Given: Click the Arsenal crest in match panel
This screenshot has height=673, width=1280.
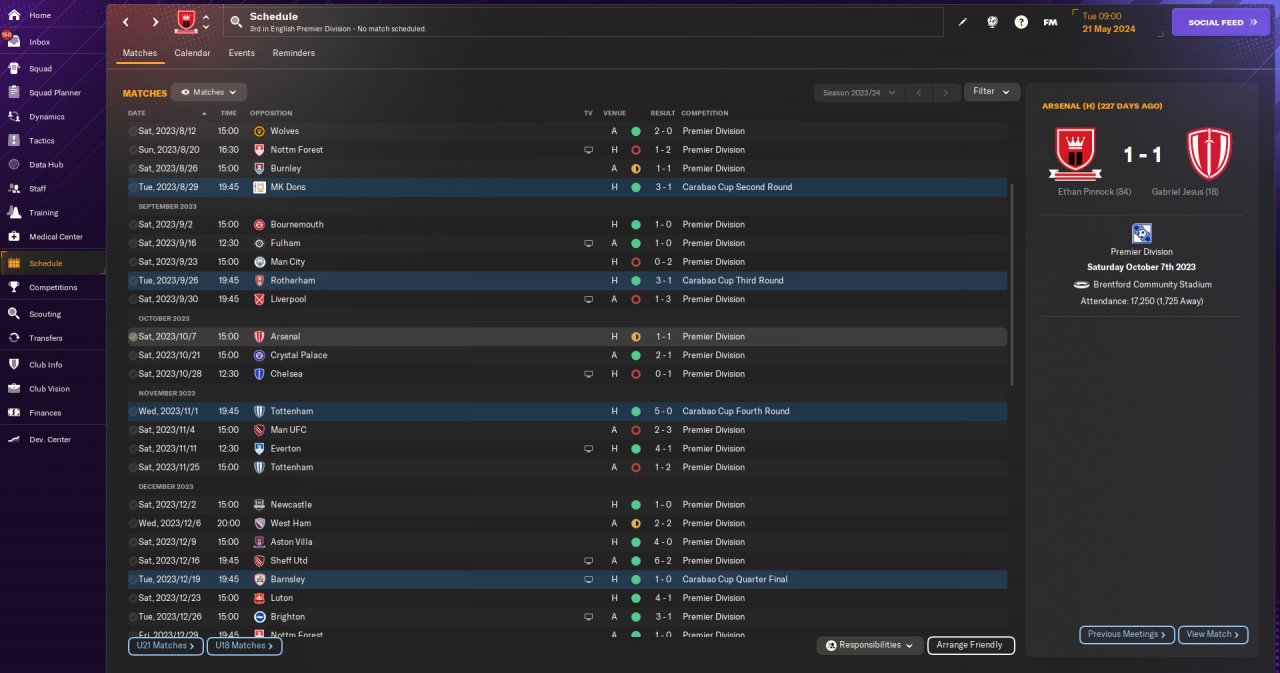Looking at the screenshot, I should (x=1209, y=154).
